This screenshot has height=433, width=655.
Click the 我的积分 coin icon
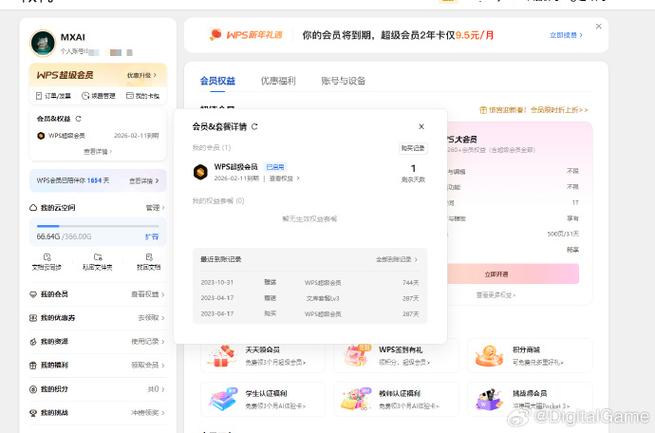pyautogui.click(x=33, y=389)
